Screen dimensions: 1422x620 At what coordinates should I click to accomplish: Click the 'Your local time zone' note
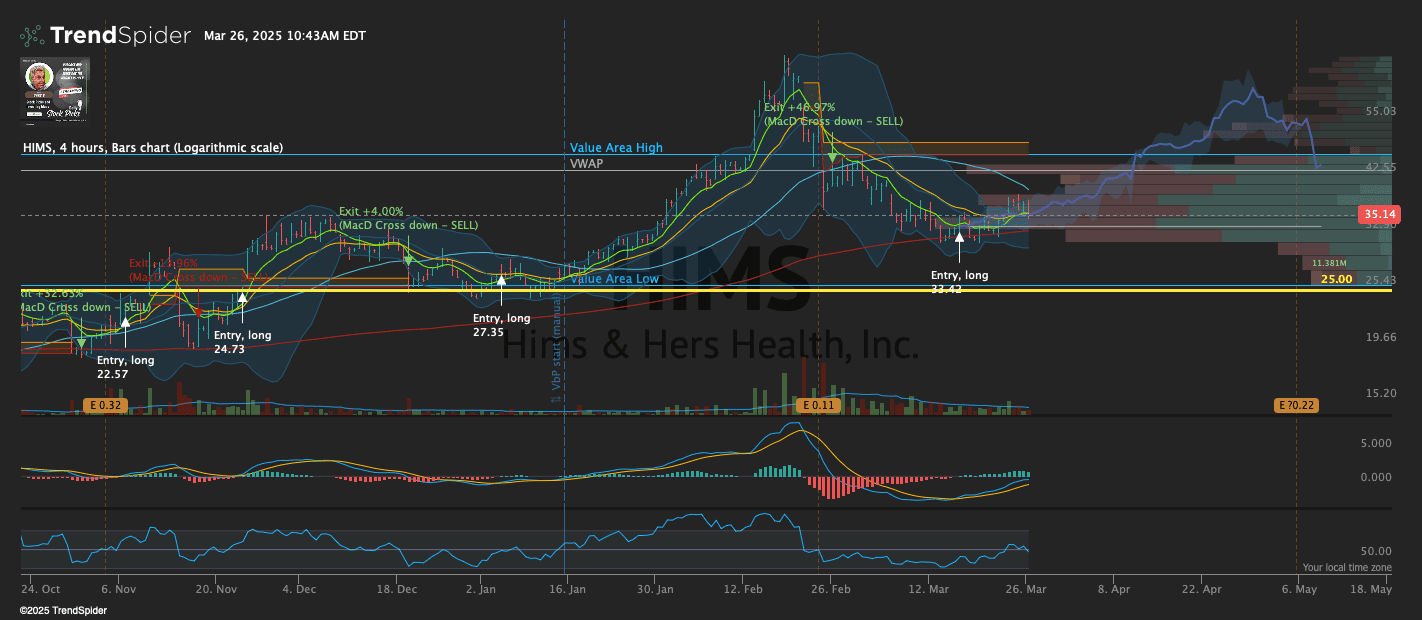point(1347,568)
